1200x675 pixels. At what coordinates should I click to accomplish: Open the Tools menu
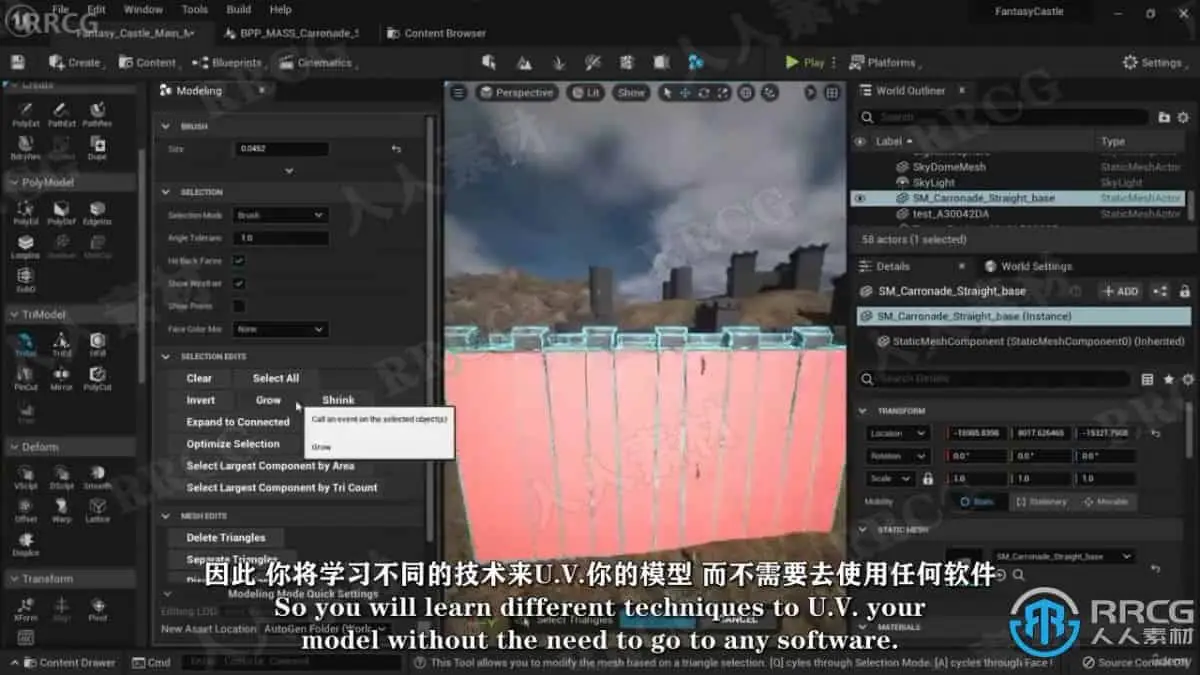[x=195, y=9]
